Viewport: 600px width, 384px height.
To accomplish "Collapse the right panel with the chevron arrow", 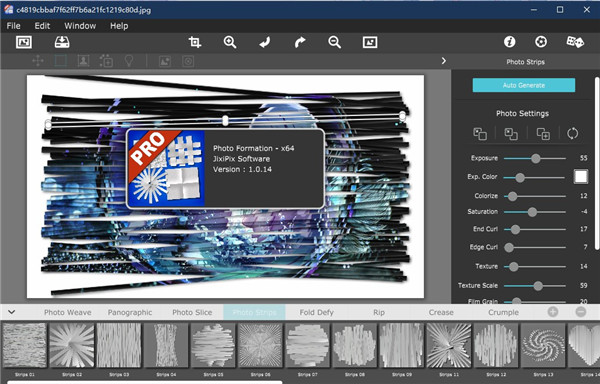I will (x=444, y=61).
